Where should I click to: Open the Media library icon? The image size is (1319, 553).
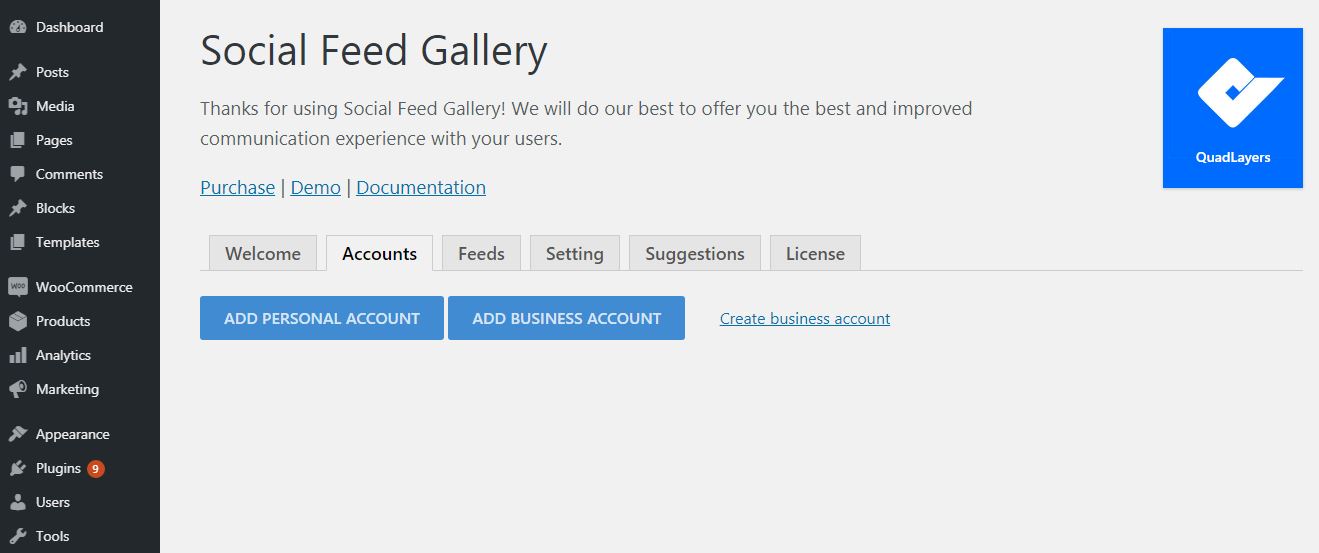pos(17,106)
